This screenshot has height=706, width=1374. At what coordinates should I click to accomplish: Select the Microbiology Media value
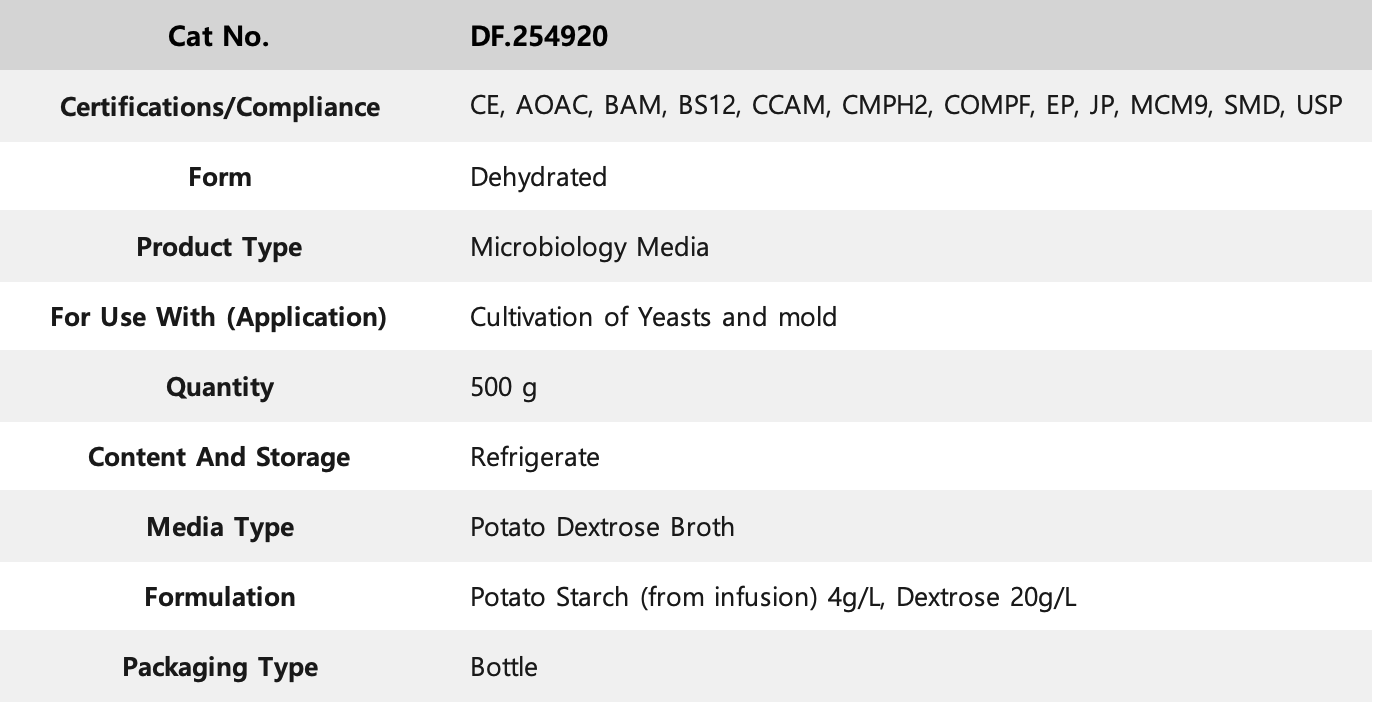tap(589, 247)
